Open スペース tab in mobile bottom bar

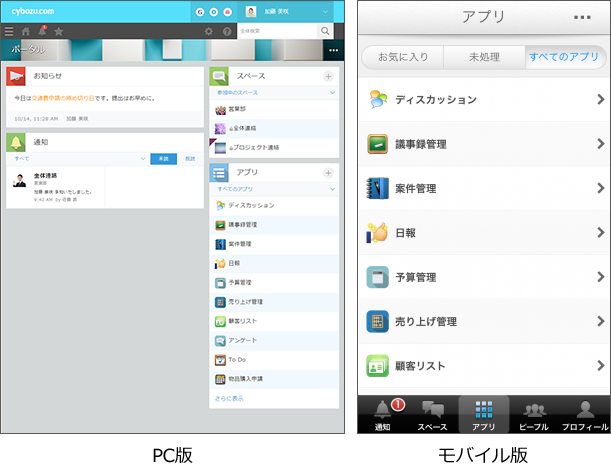(x=433, y=414)
